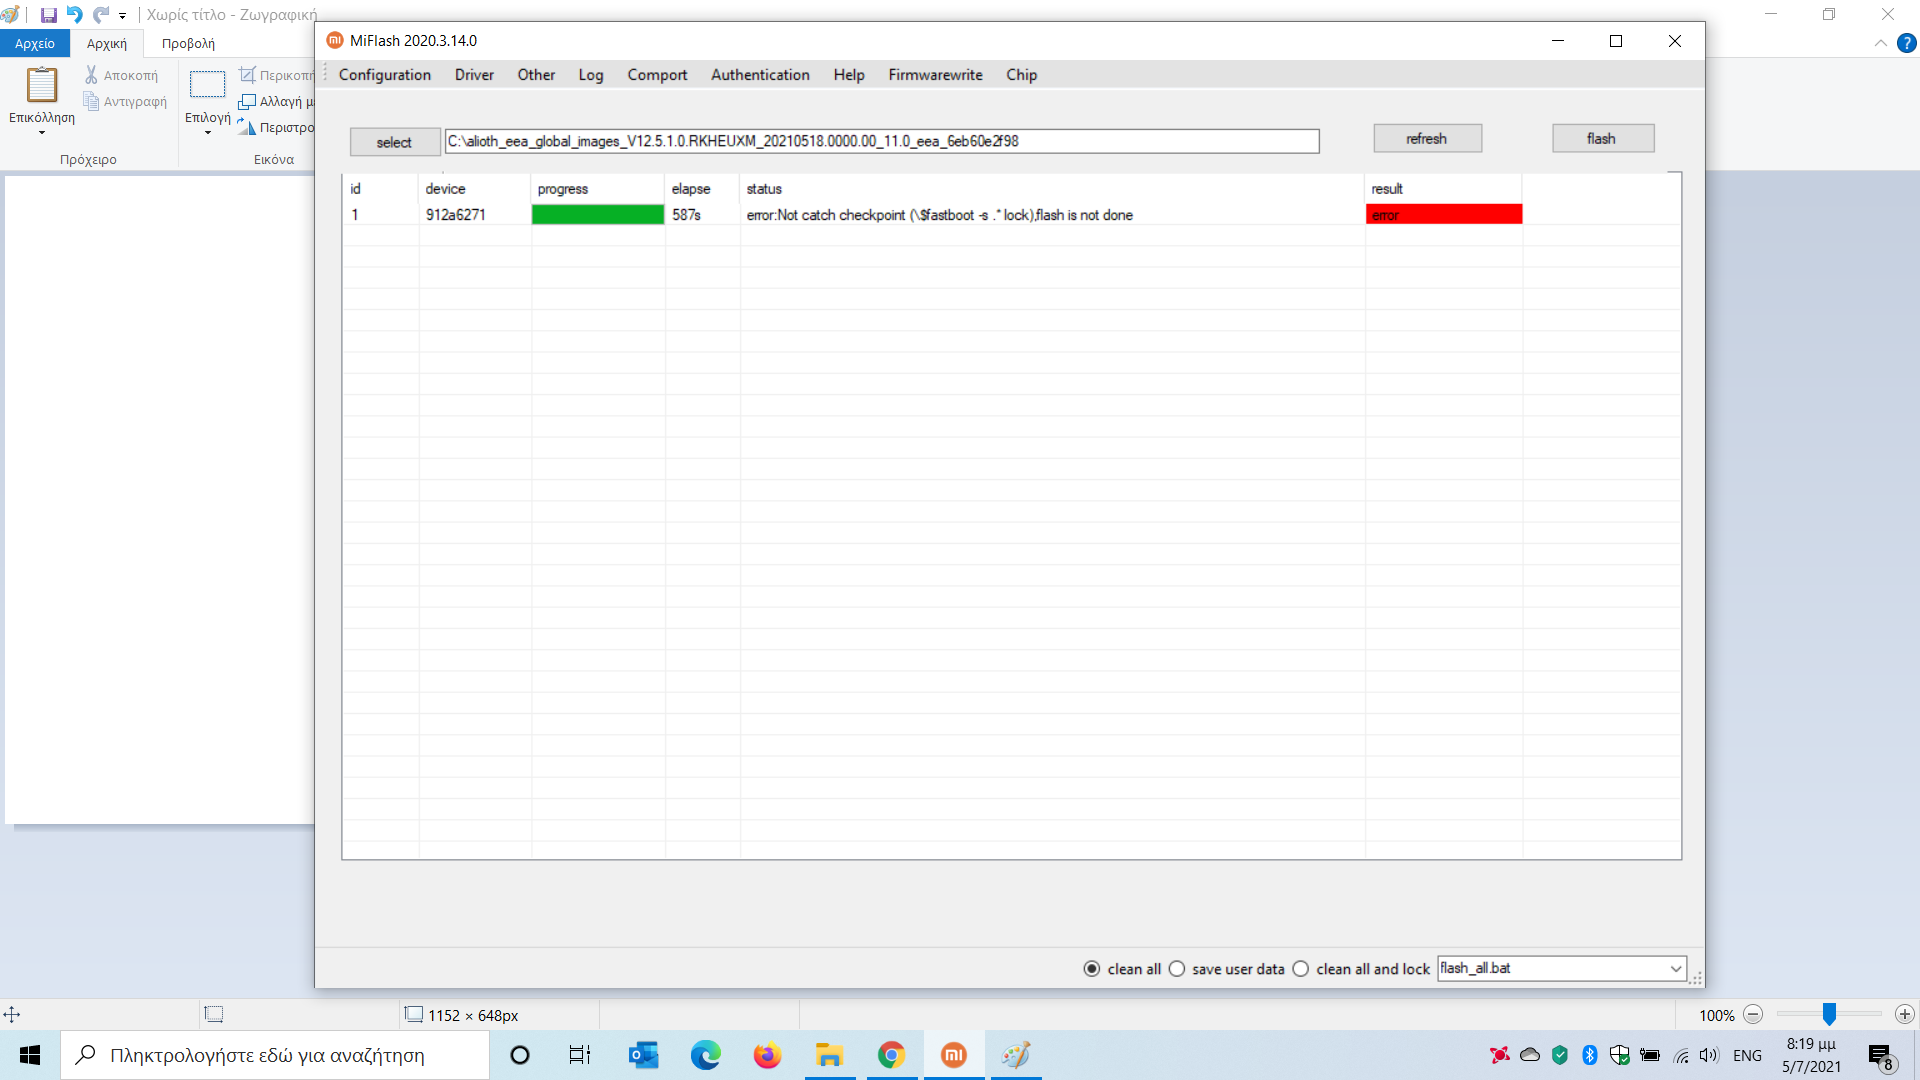
Task: Open the Driver menu in MiFlash
Action: coord(474,75)
